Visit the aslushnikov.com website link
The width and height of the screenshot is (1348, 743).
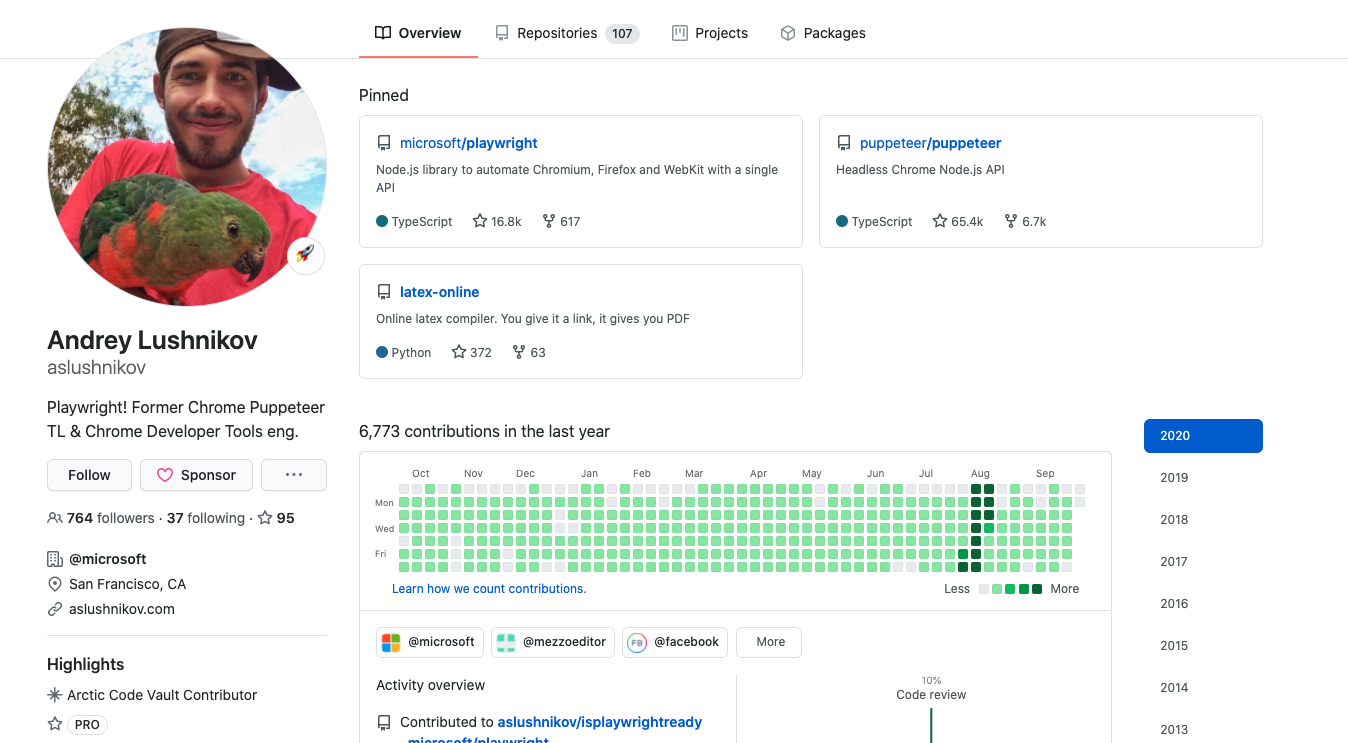click(x=122, y=609)
